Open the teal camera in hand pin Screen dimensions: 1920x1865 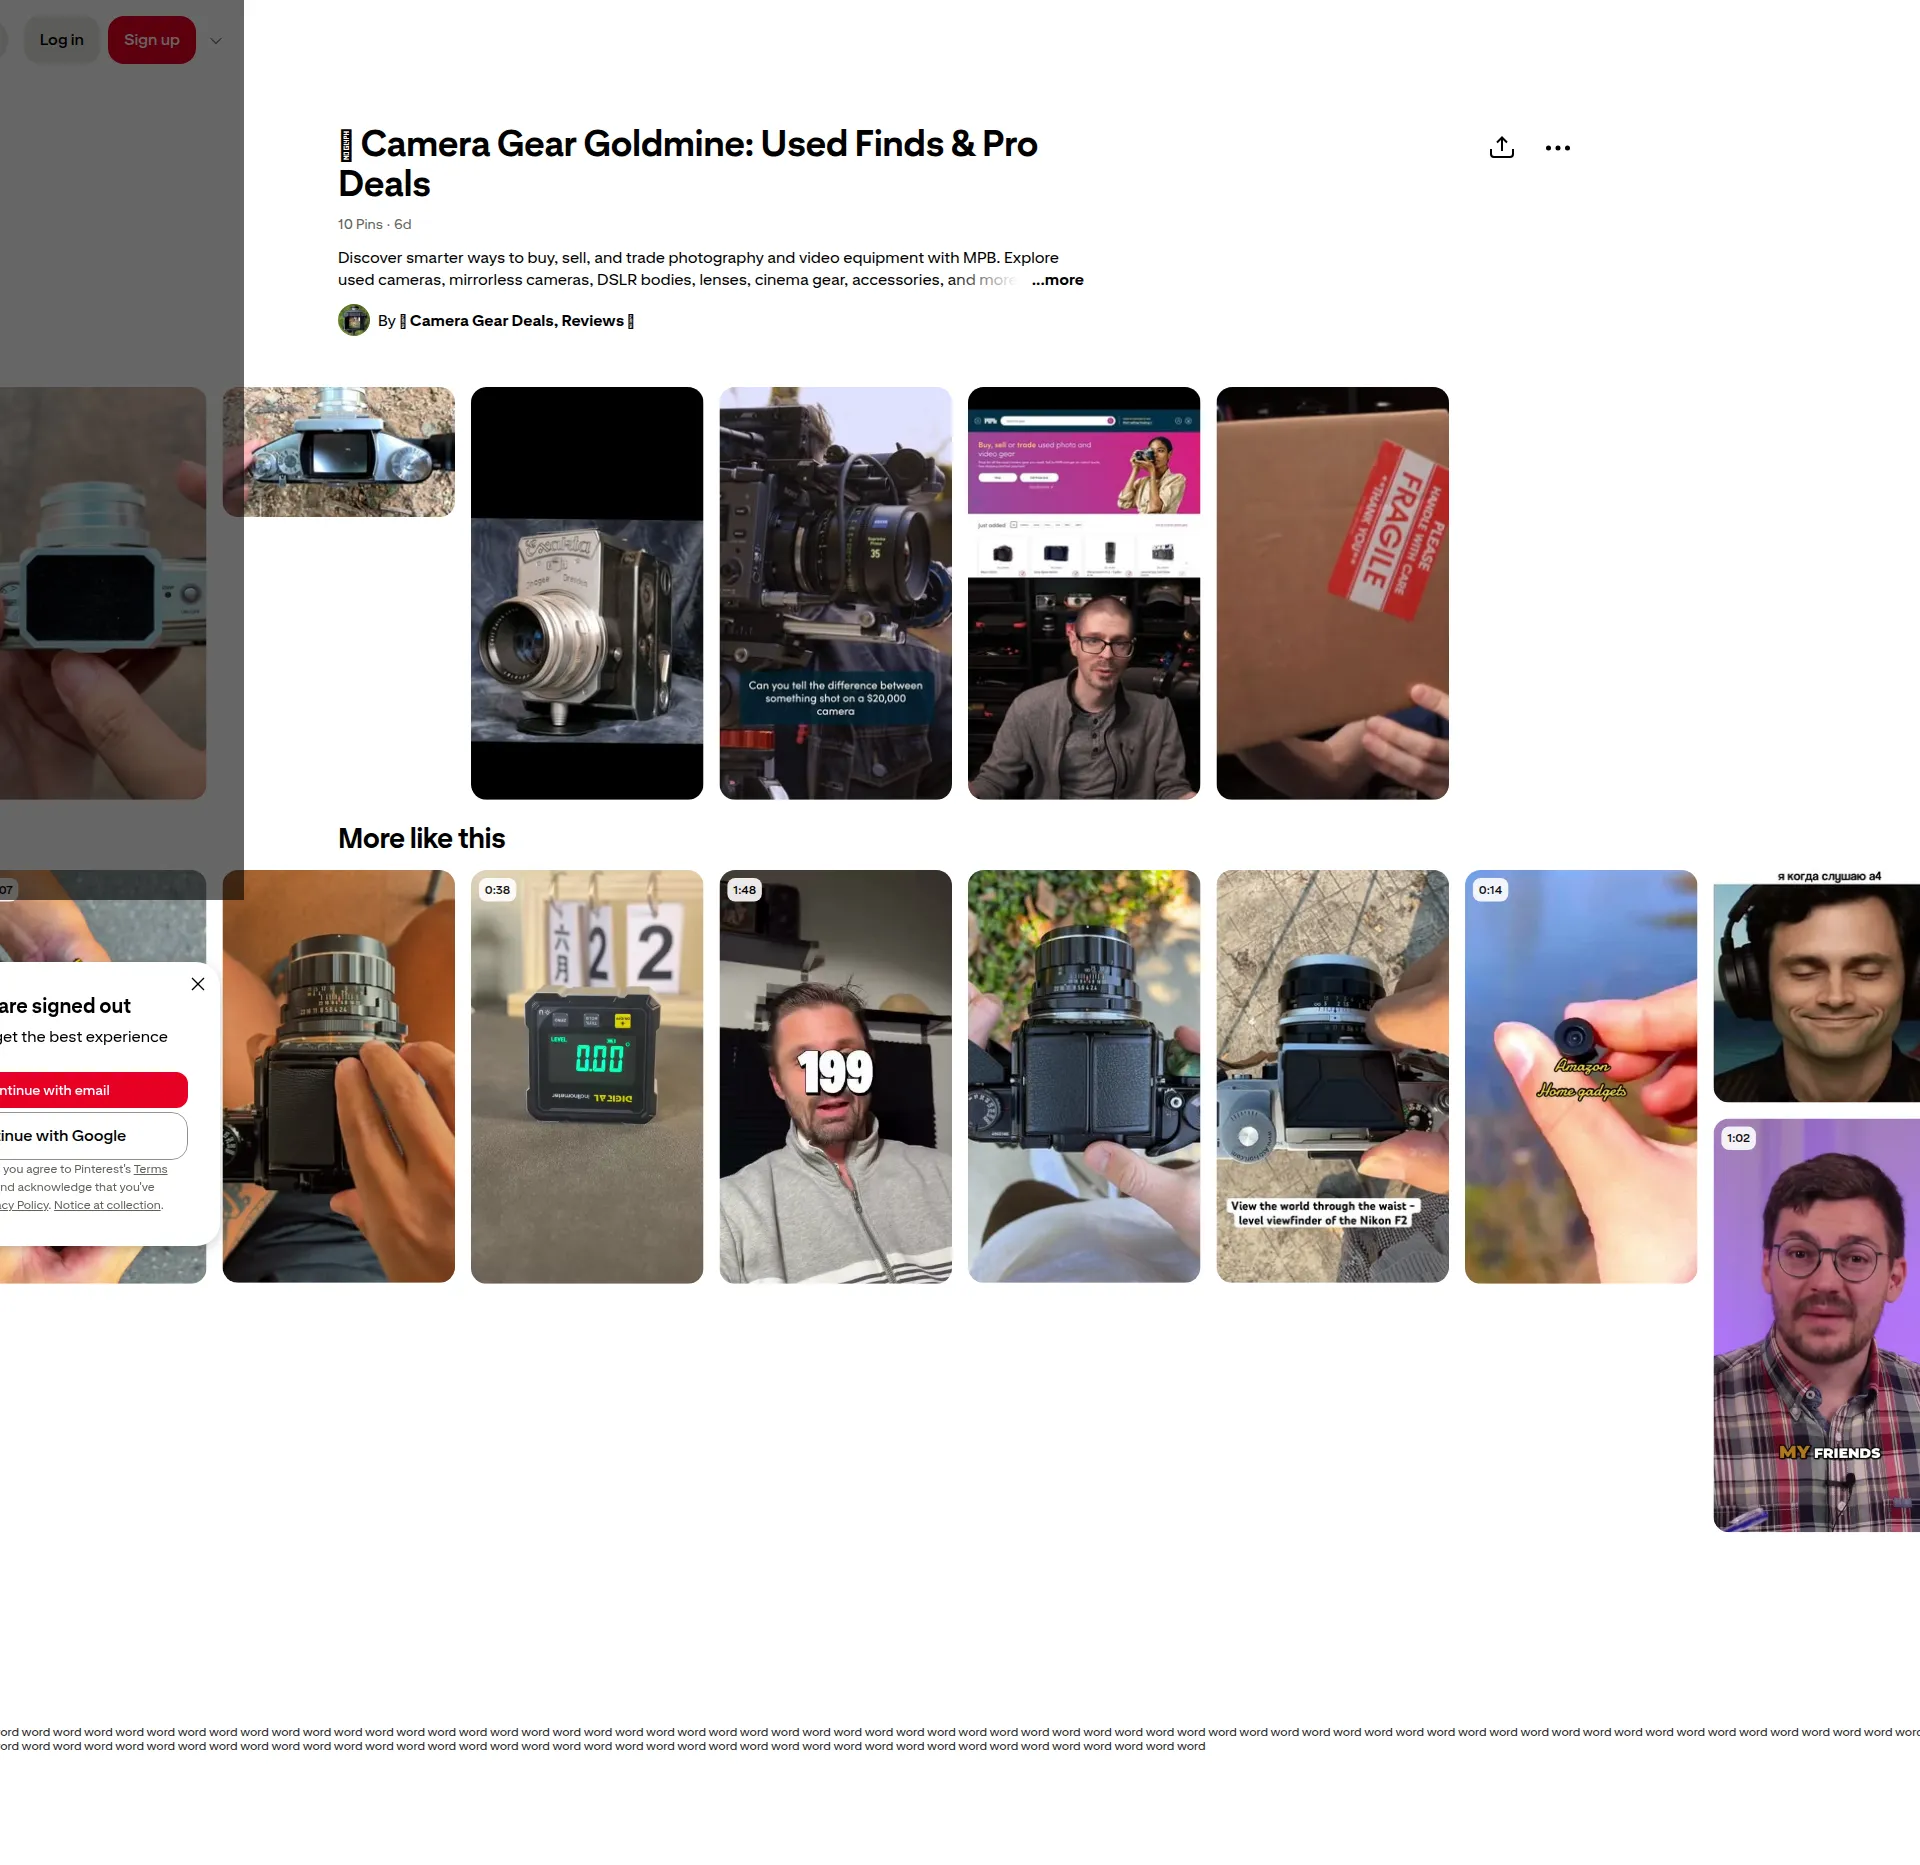pos(103,593)
